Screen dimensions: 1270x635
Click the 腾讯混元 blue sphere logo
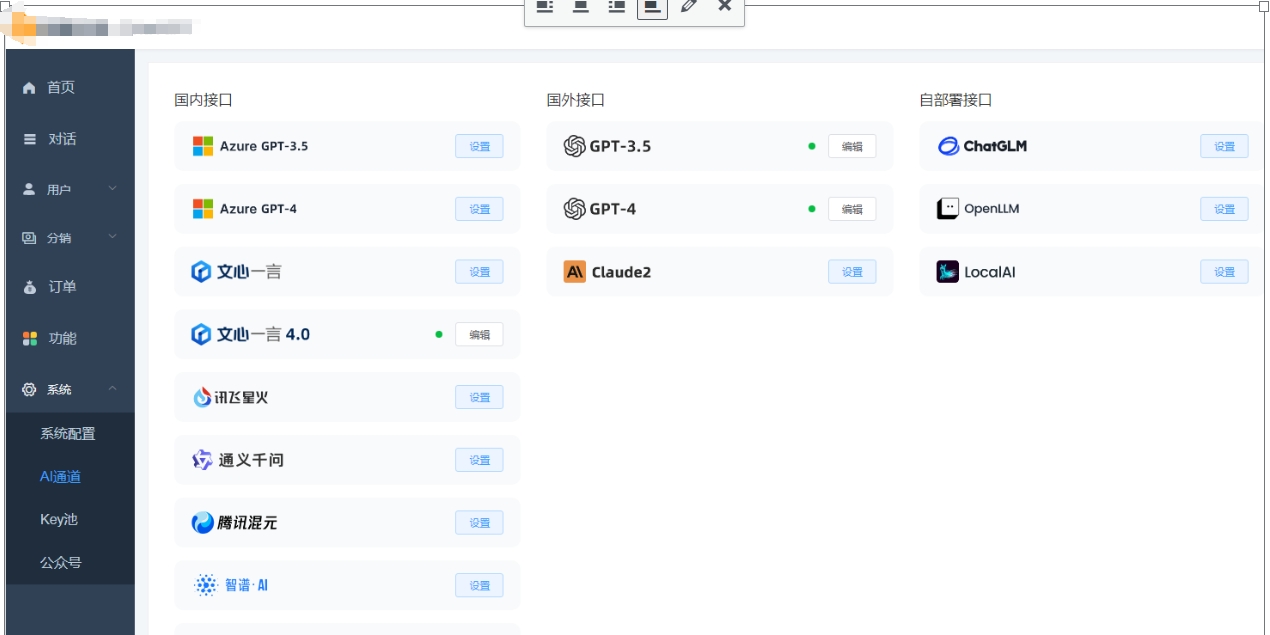(203, 522)
